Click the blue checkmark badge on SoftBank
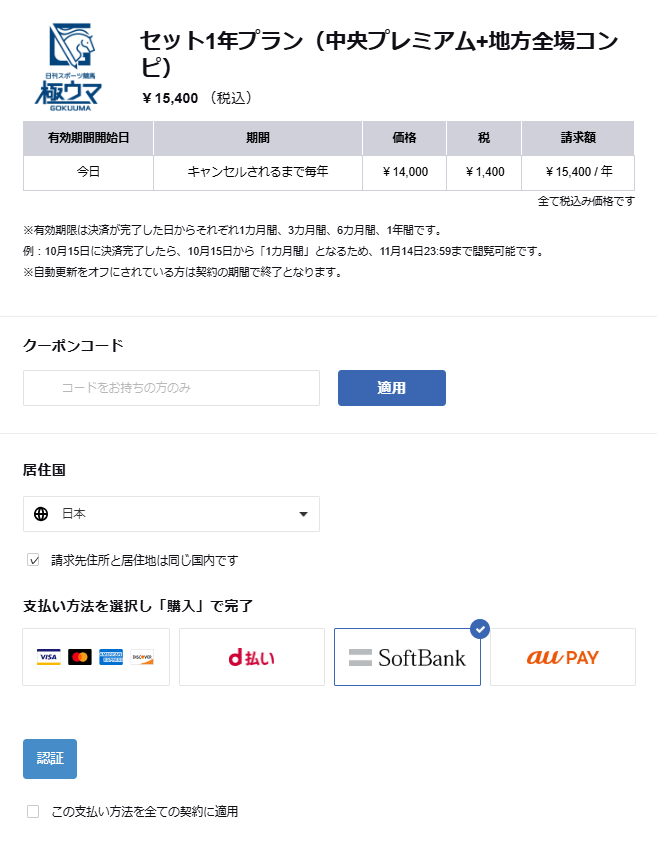The width and height of the screenshot is (657, 855). coord(480,629)
